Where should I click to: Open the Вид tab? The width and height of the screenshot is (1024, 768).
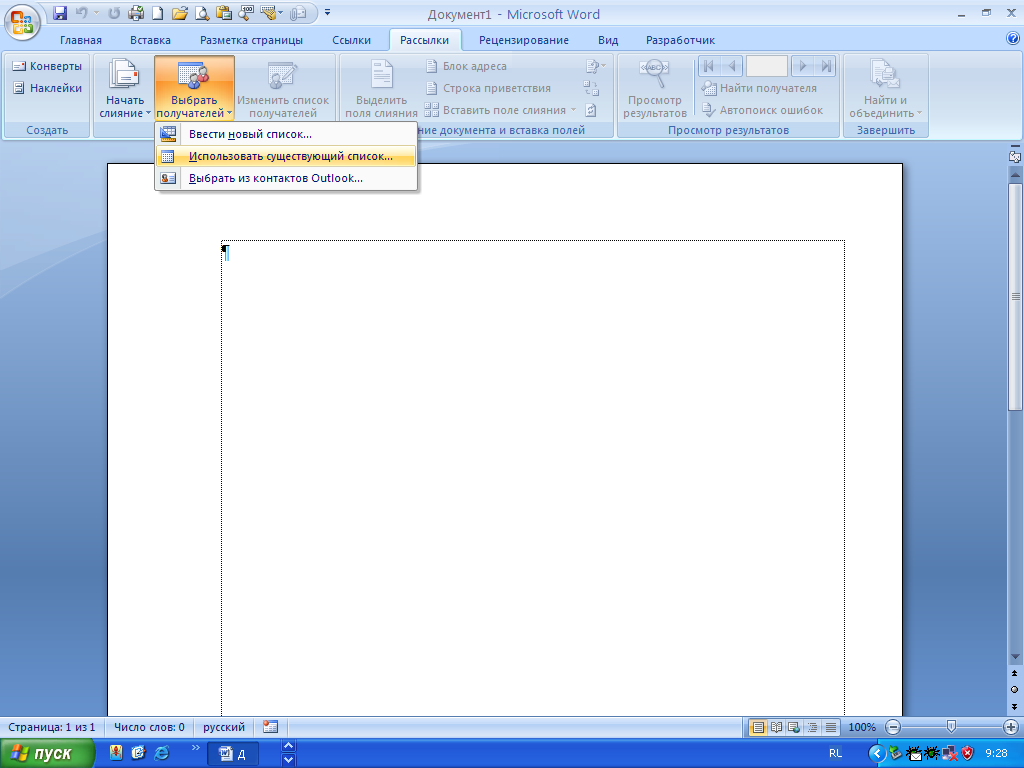(608, 40)
